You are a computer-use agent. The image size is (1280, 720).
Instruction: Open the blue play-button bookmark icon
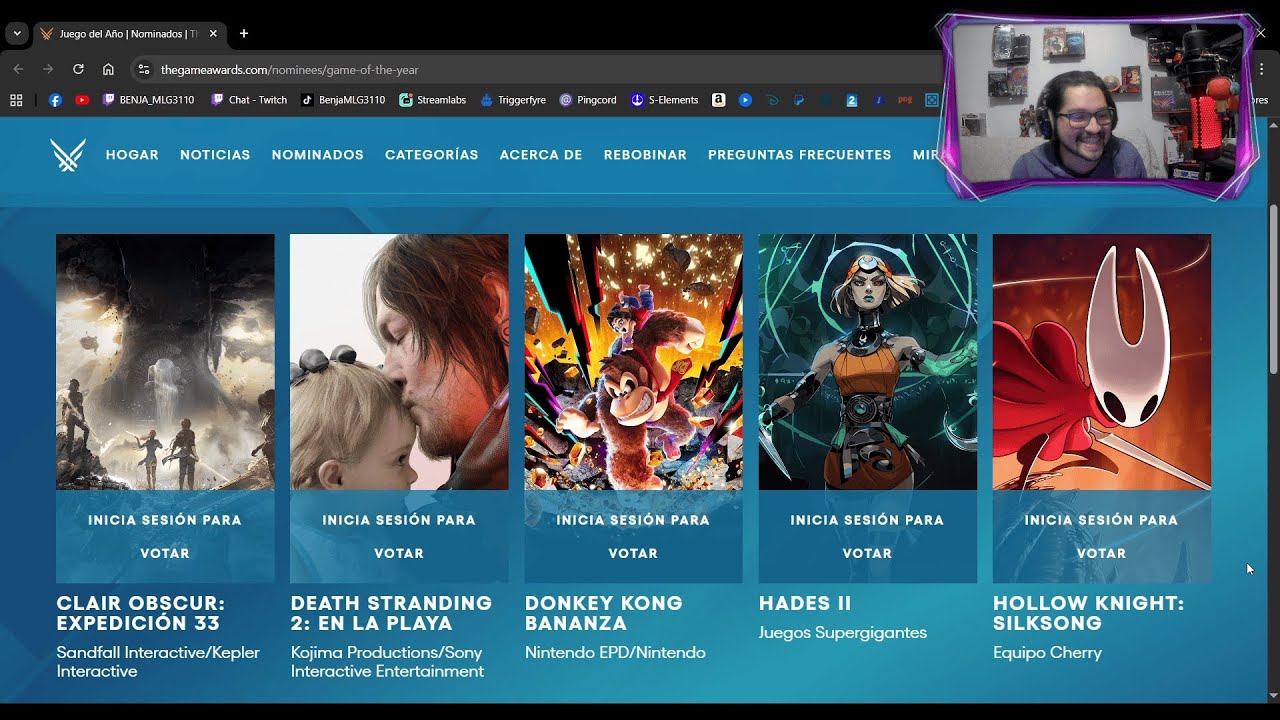click(x=745, y=100)
